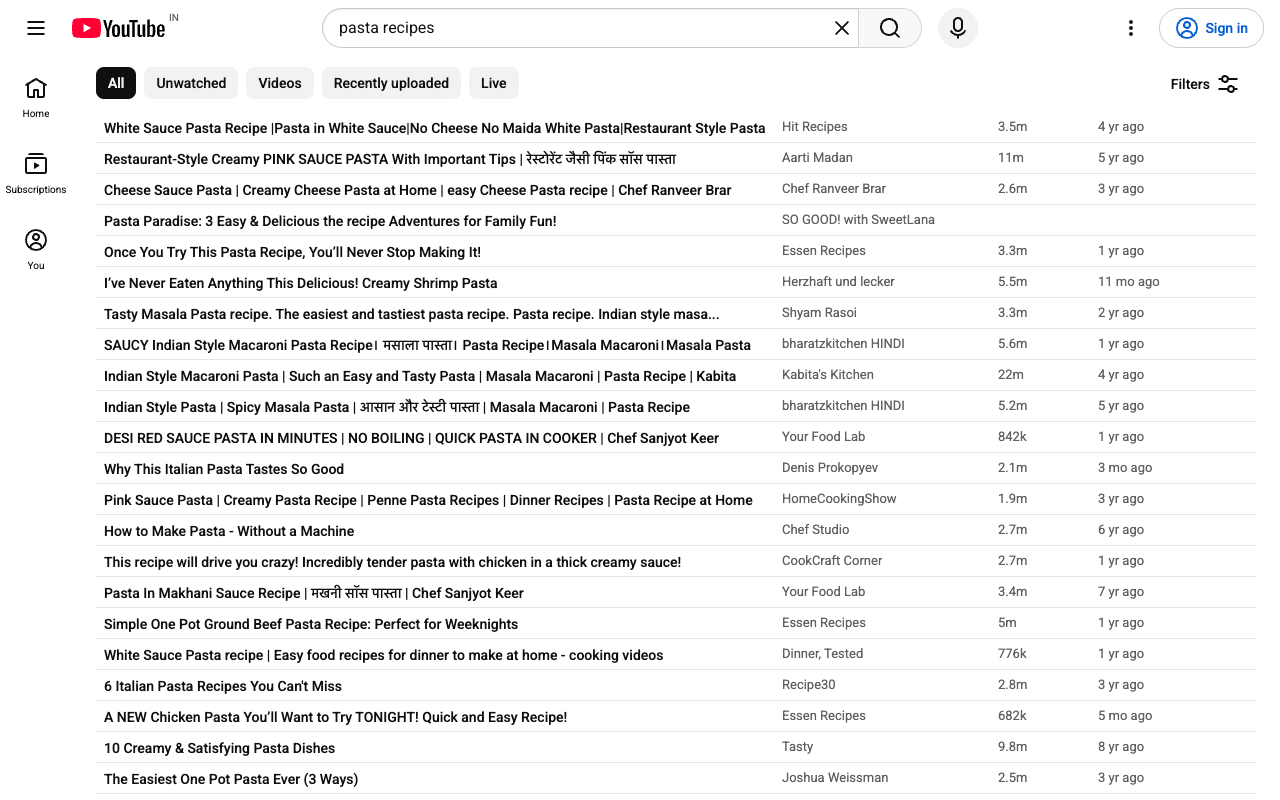Click channel name Aarti Madan
This screenshot has width=1280, height=800.
[x=817, y=158]
